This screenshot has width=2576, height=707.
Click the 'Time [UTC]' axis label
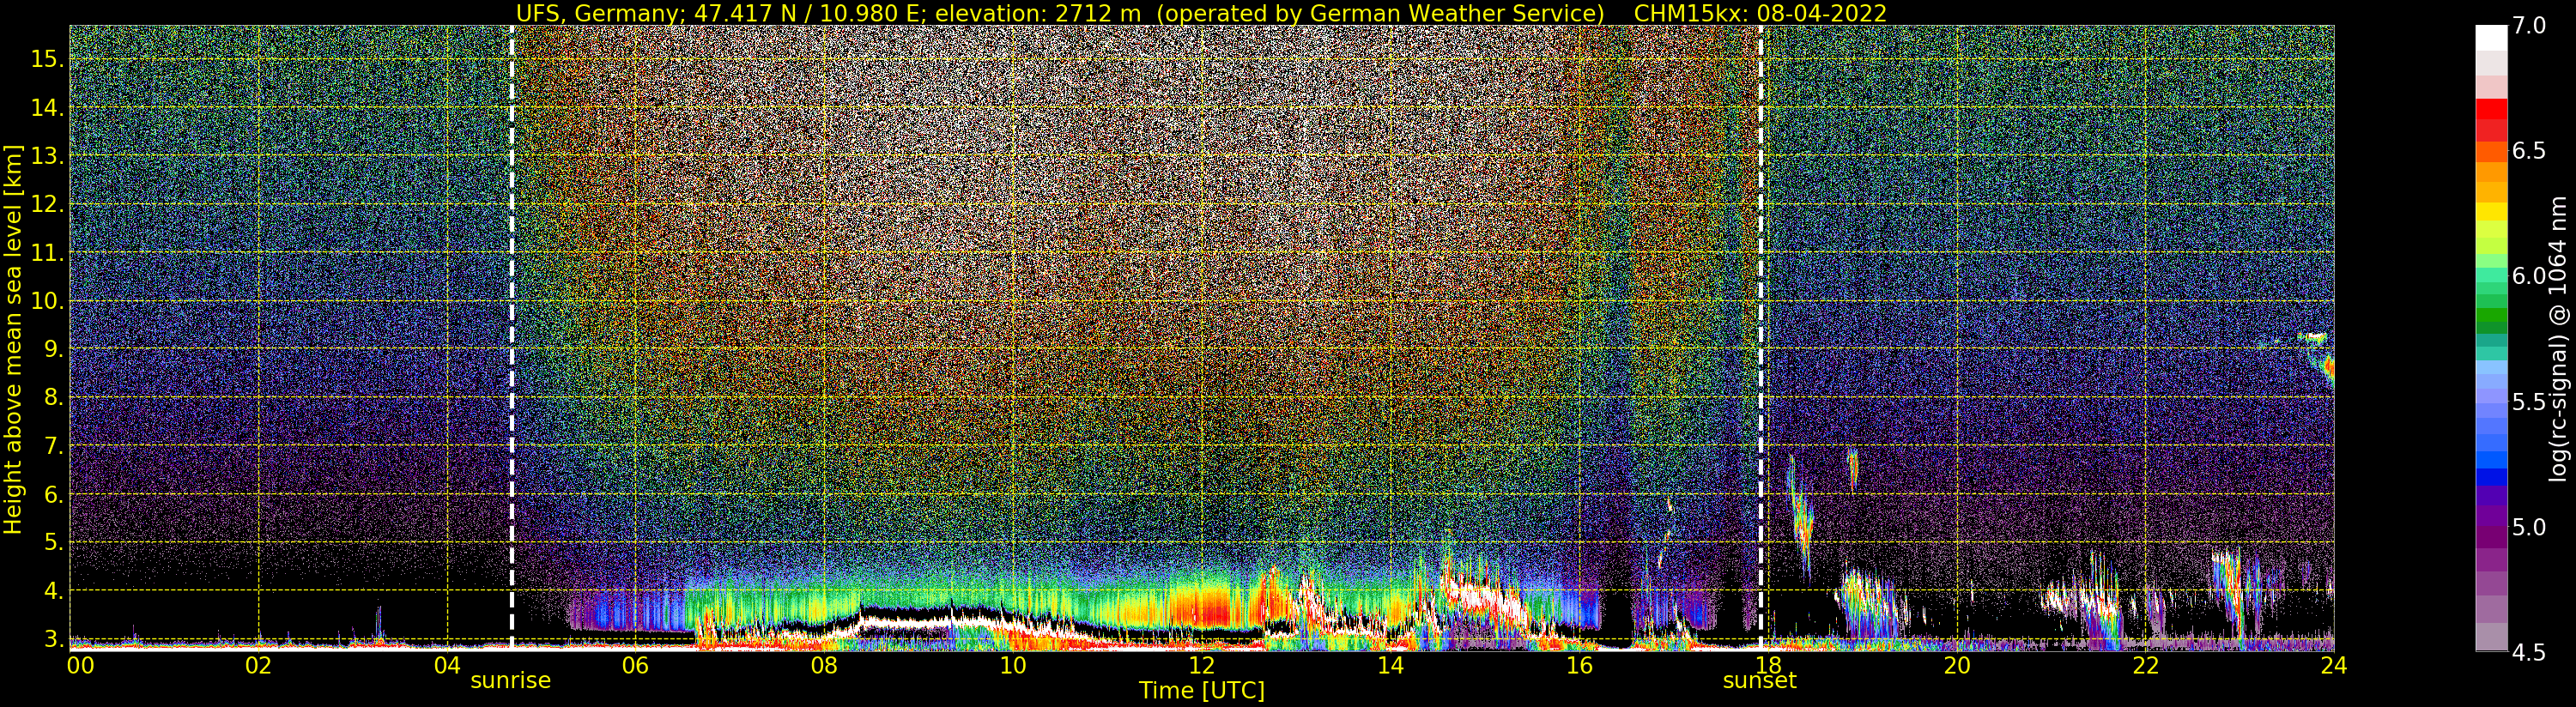click(1202, 690)
